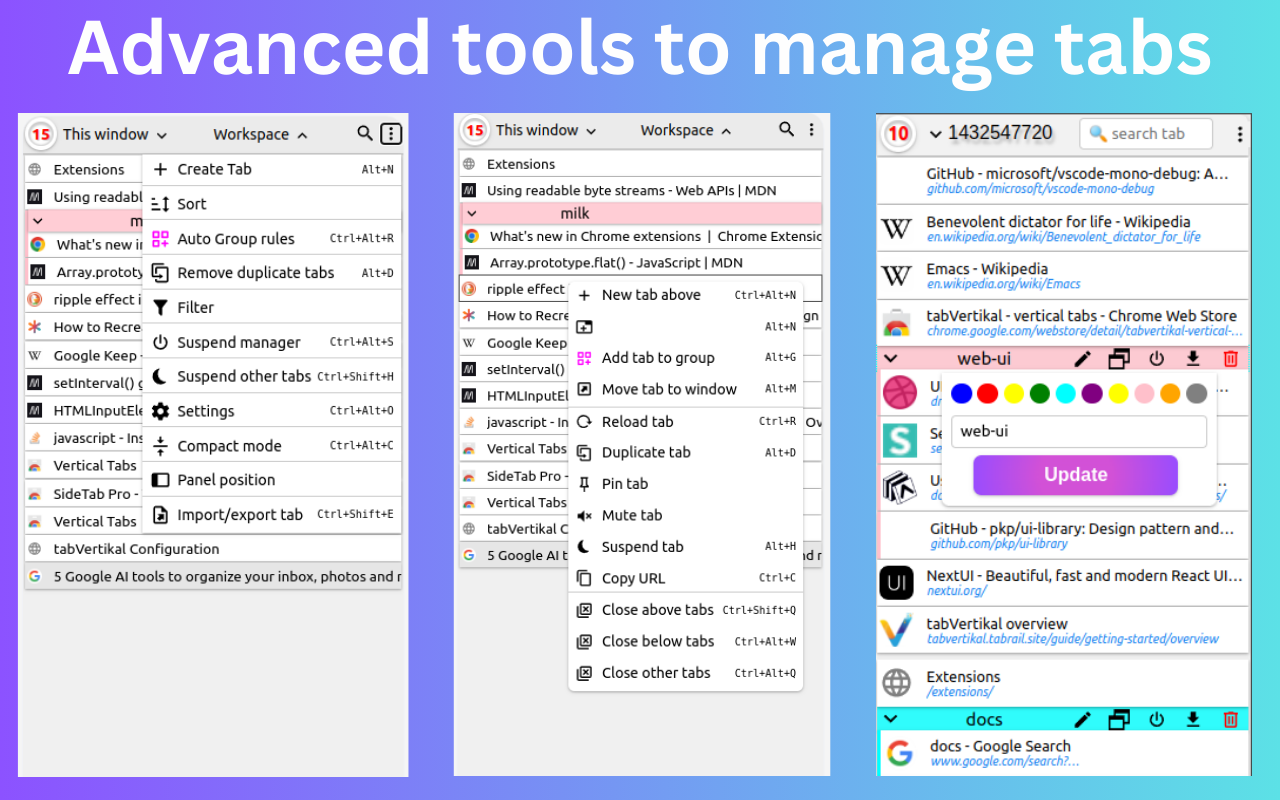
Task: Collapse the Workspace dropdown in the left panel
Action: (x=260, y=134)
